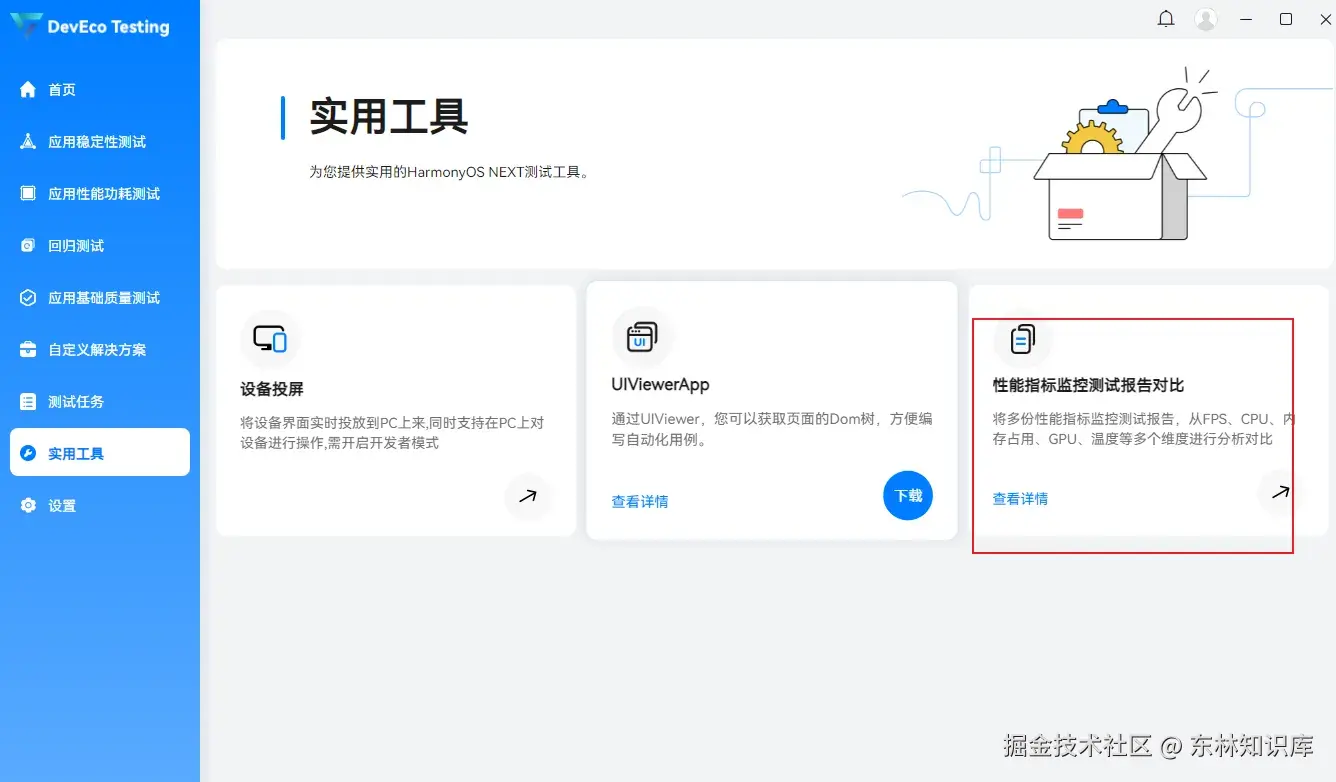Click the description mentioning FPS、CPU
Screen dimensions: 1336x782
(x=1143, y=429)
